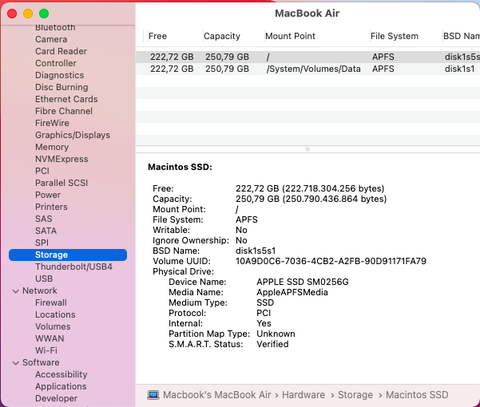Open USB in the sidebar
Viewport: 480px width, 407px height.
[x=44, y=279]
